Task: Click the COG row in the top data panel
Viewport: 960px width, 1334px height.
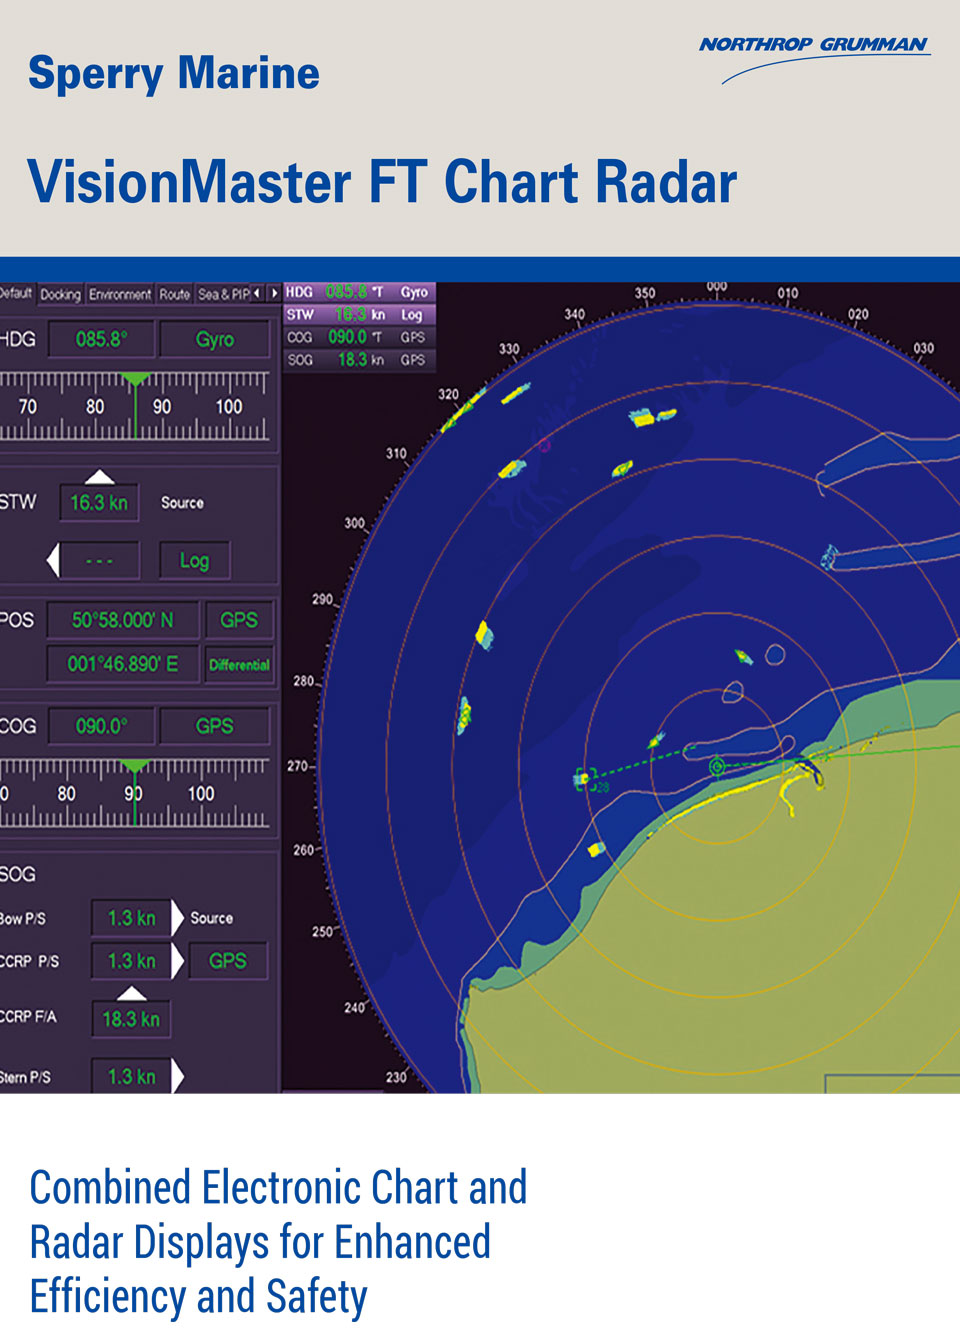Action: click(359, 338)
